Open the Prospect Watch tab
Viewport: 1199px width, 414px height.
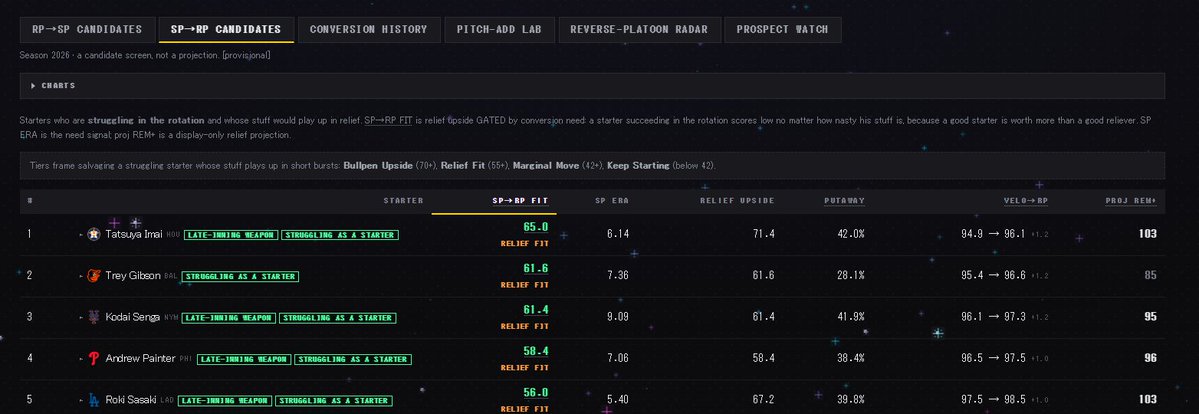pos(782,30)
